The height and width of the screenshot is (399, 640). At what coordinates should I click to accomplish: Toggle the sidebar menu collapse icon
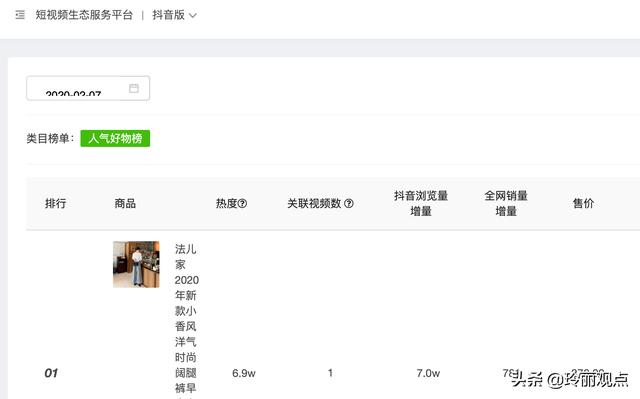tap(20, 15)
